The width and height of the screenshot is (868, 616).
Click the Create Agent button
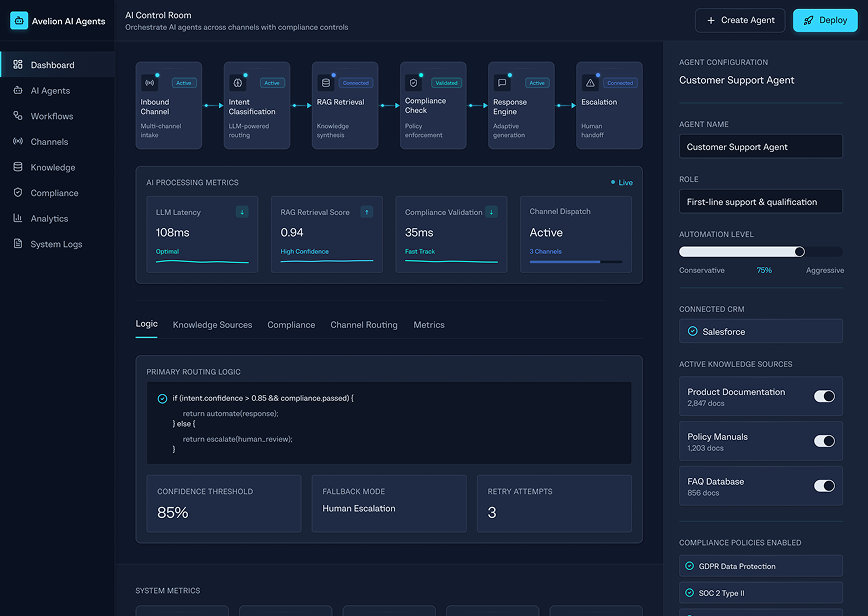tap(740, 20)
